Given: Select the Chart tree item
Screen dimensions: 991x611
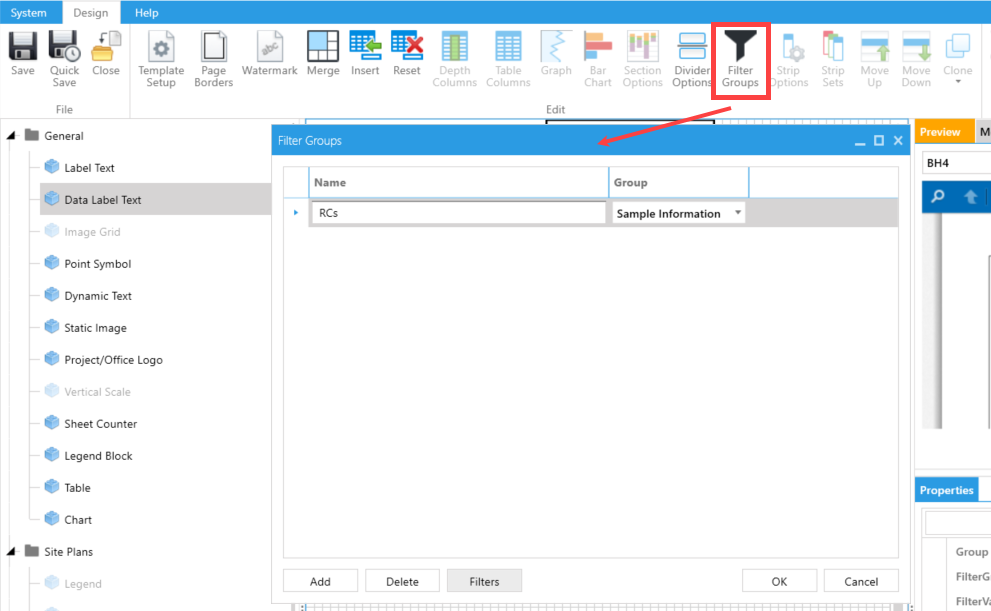Looking at the screenshot, I should [78, 520].
